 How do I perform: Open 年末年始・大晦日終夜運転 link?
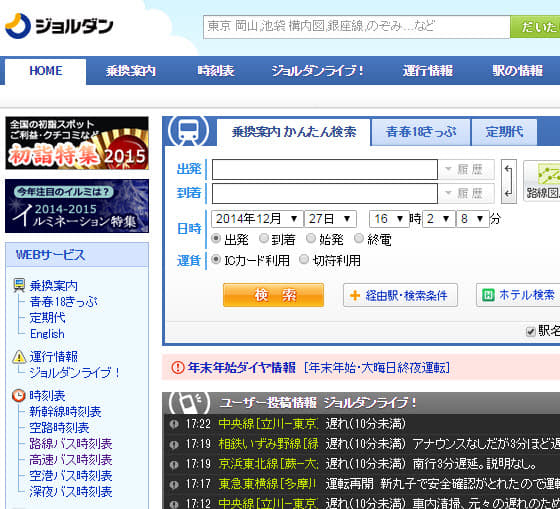click(377, 367)
